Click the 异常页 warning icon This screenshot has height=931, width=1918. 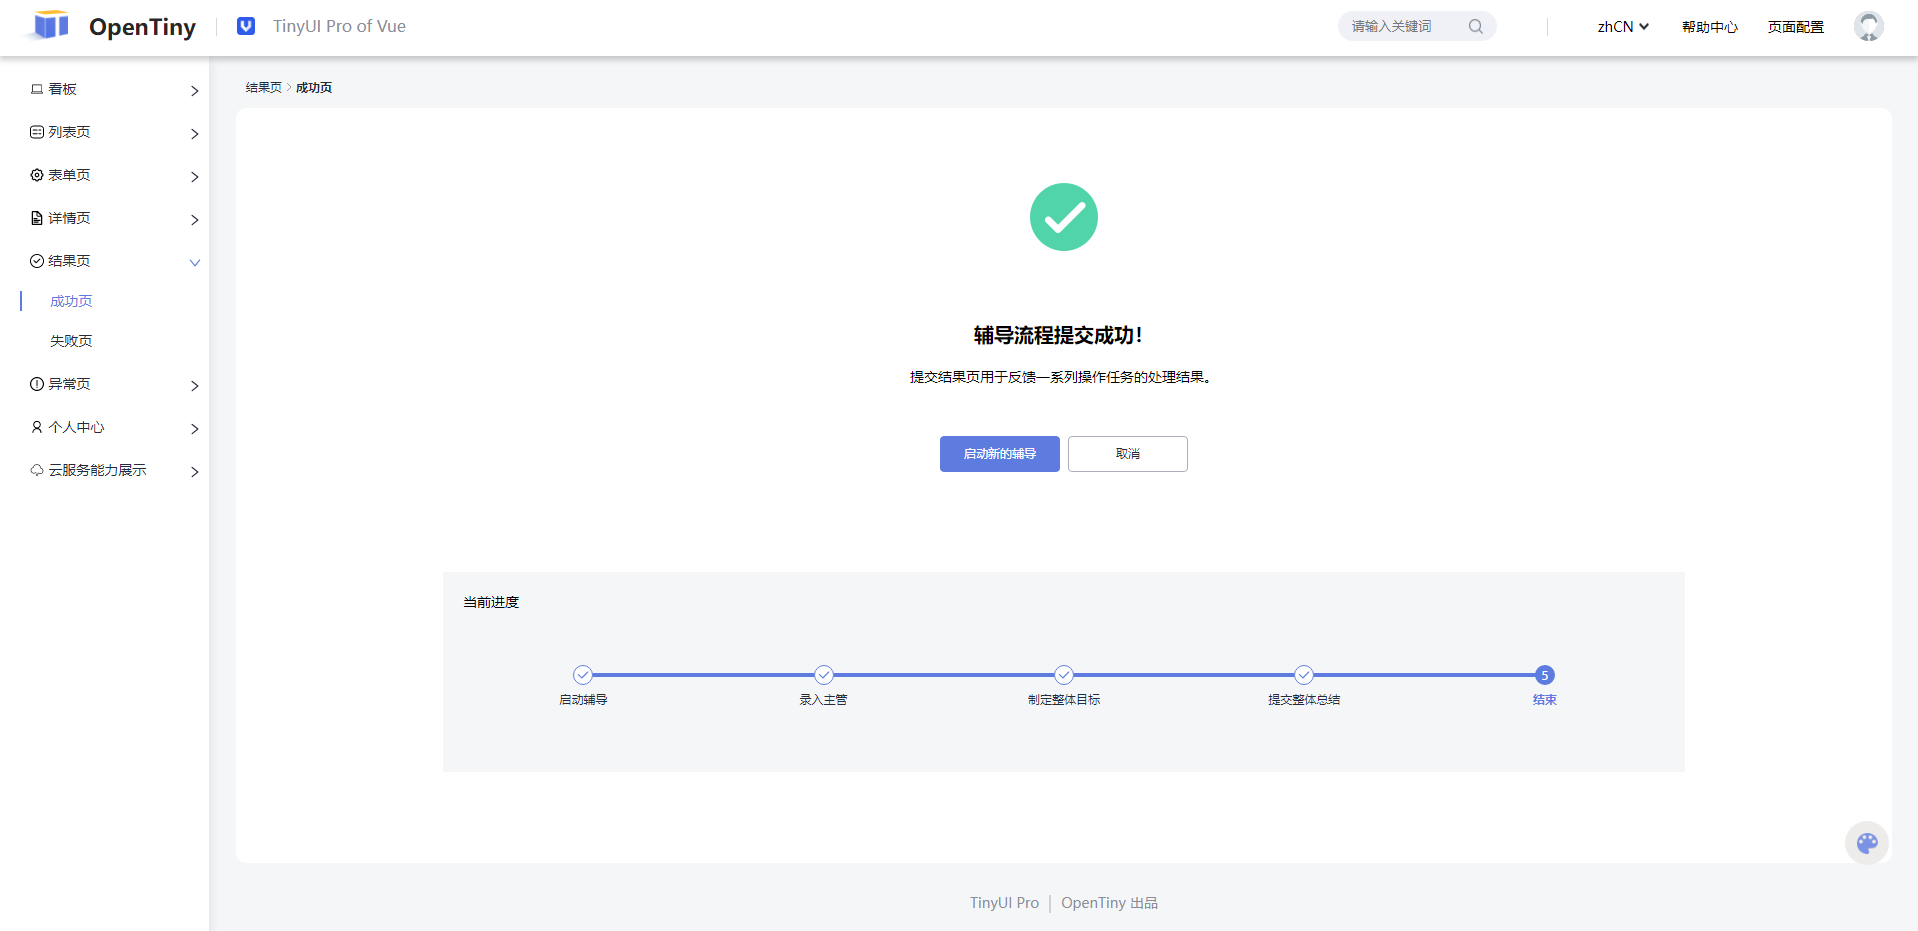pyautogui.click(x=37, y=384)
